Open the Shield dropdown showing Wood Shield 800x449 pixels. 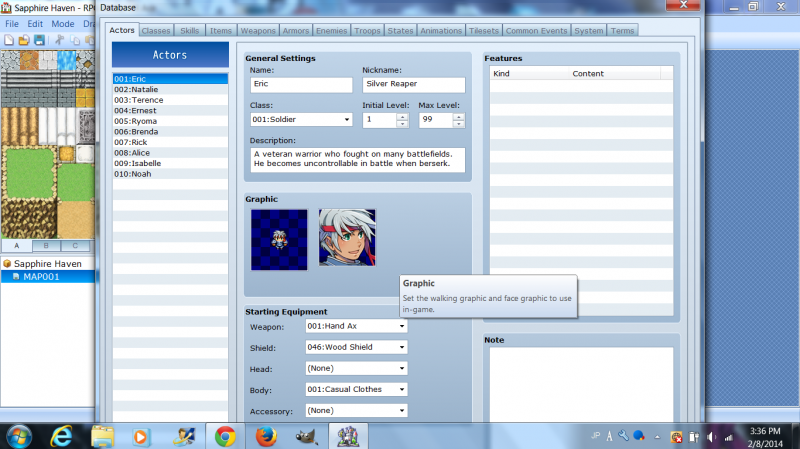356,347
